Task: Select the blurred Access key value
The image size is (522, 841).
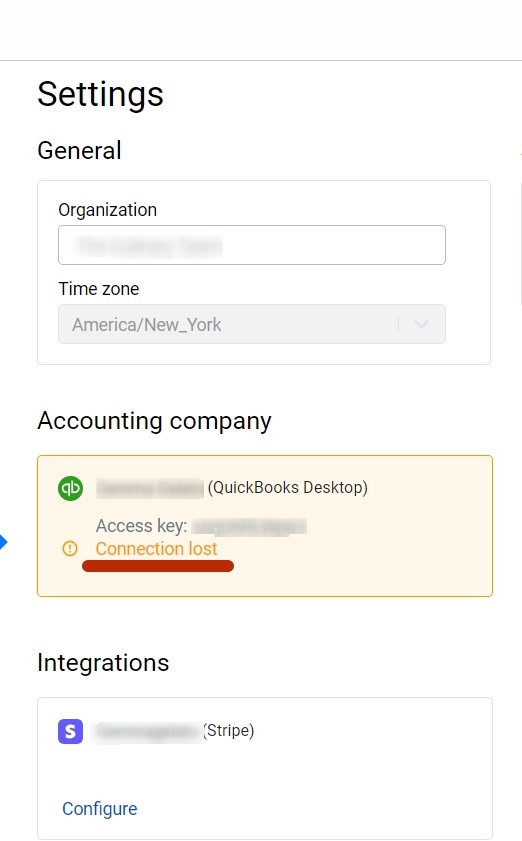Action: click(x=249, y=526)
